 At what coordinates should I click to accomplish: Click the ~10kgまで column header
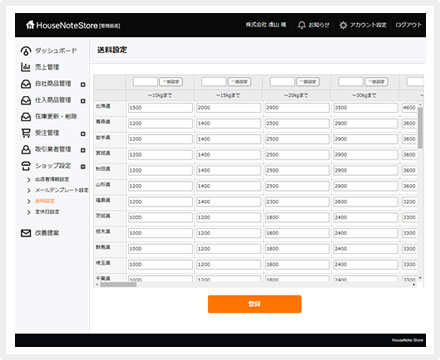point(160,95)
